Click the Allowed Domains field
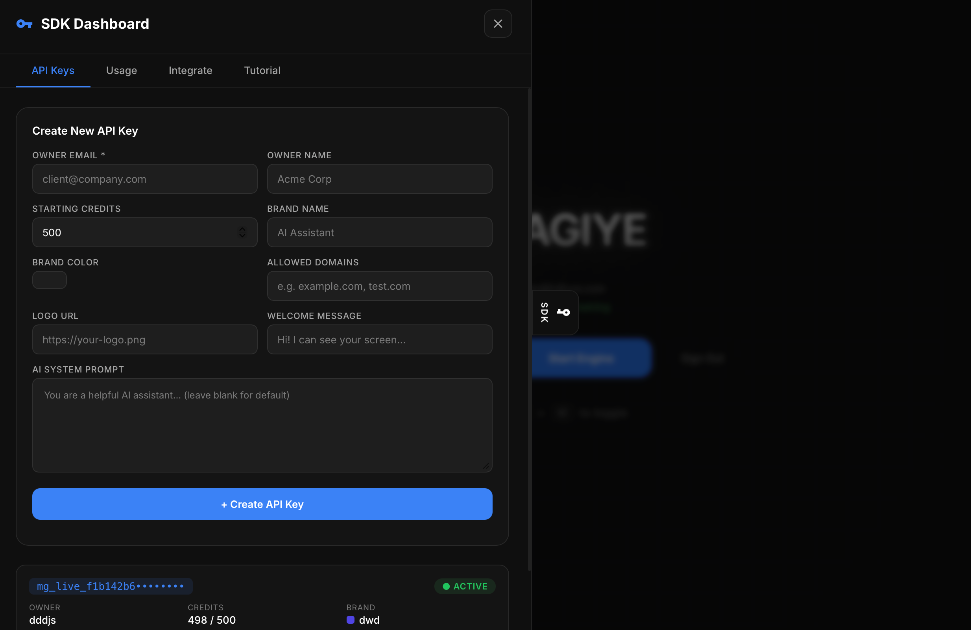Screen dimensions: 971x630 pyautogui.click(x=379, y=286)
